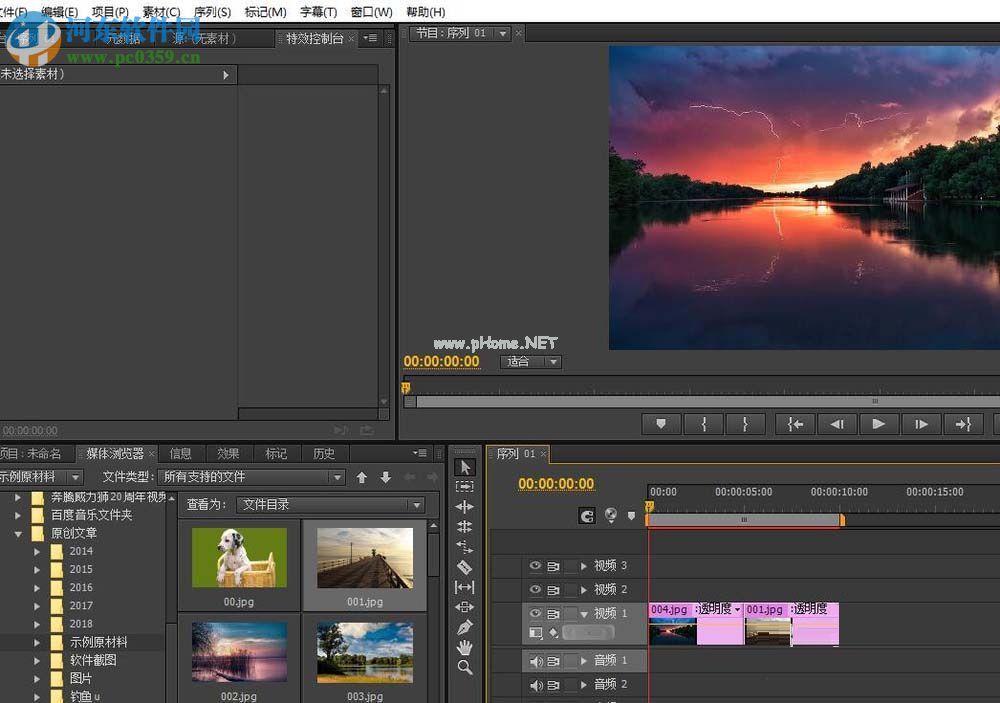Screen dimensions: 1000x703
Task: Open the 适合 zoom level dropdown
Action: [x=530, y=362]
